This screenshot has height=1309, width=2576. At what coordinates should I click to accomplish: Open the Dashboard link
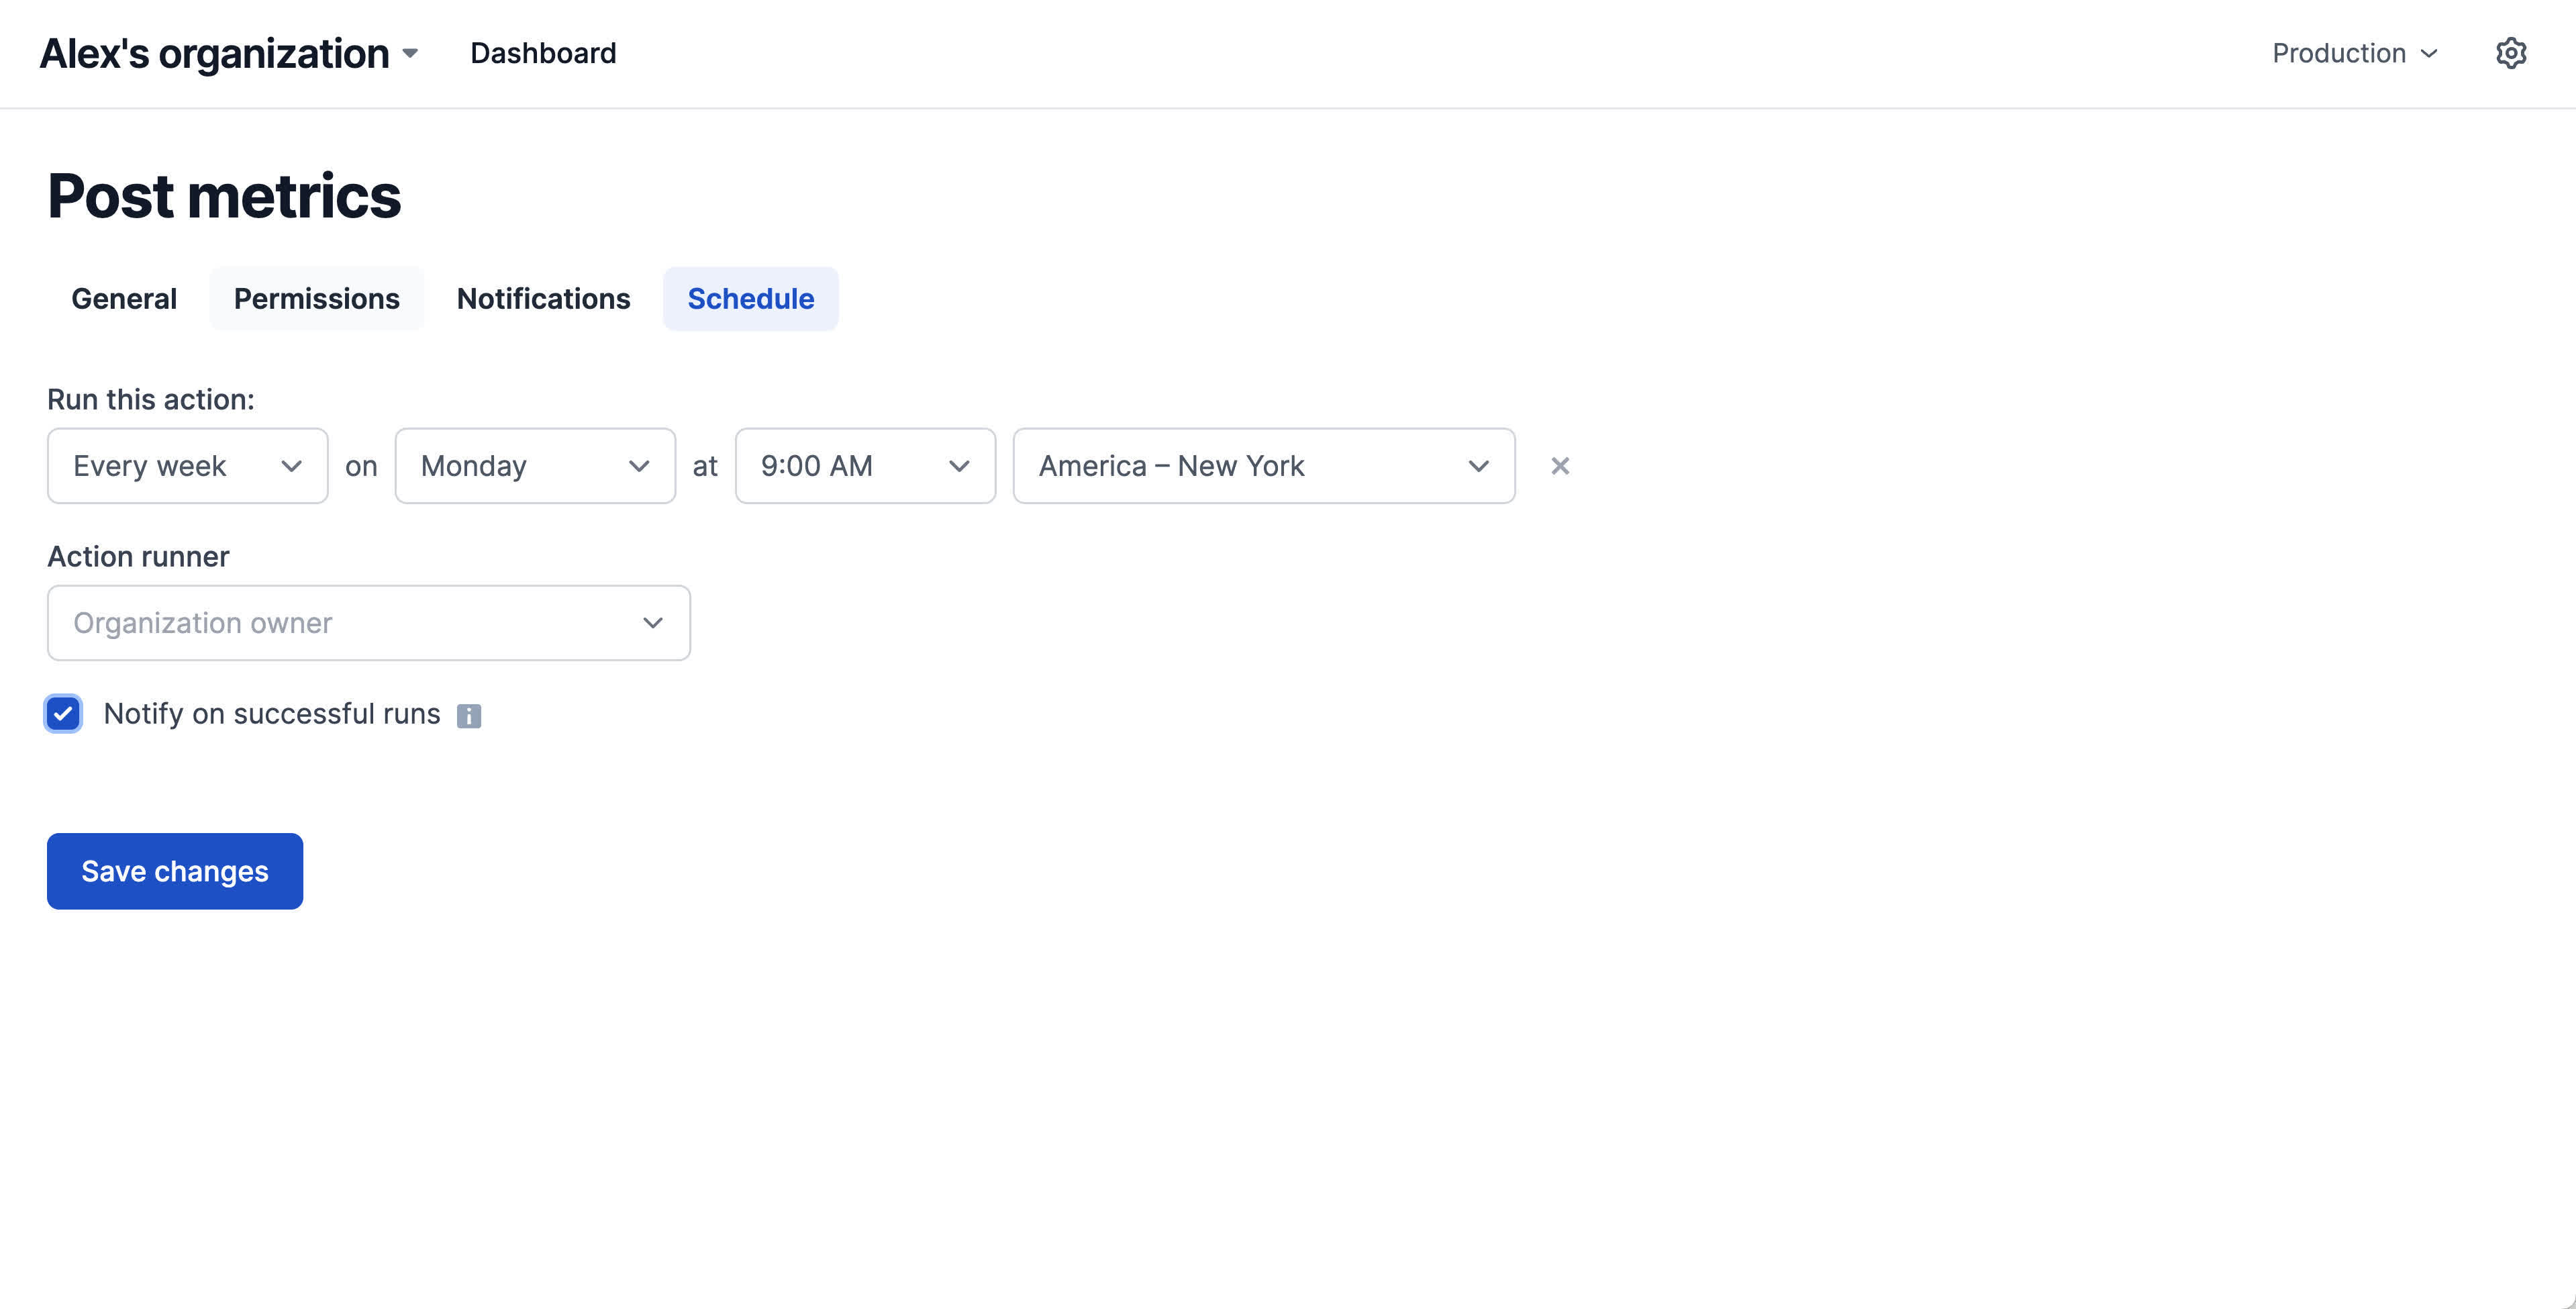click(x=543, y=53)
